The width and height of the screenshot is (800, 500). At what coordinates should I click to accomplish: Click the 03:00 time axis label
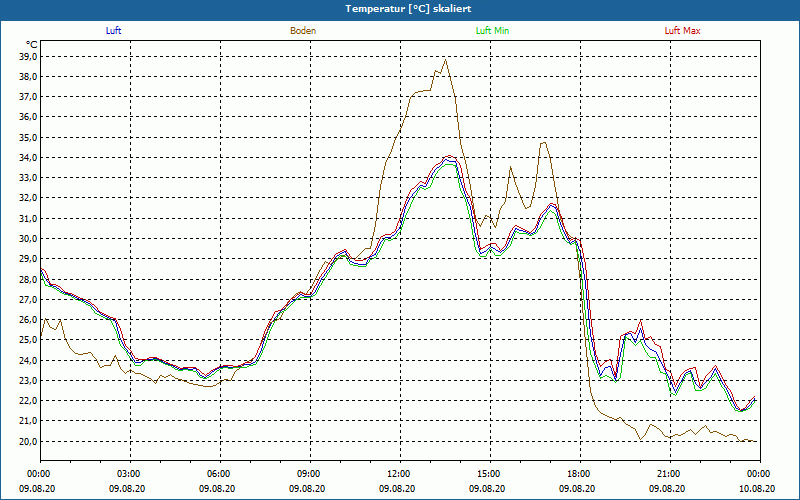tap(129, 474)
